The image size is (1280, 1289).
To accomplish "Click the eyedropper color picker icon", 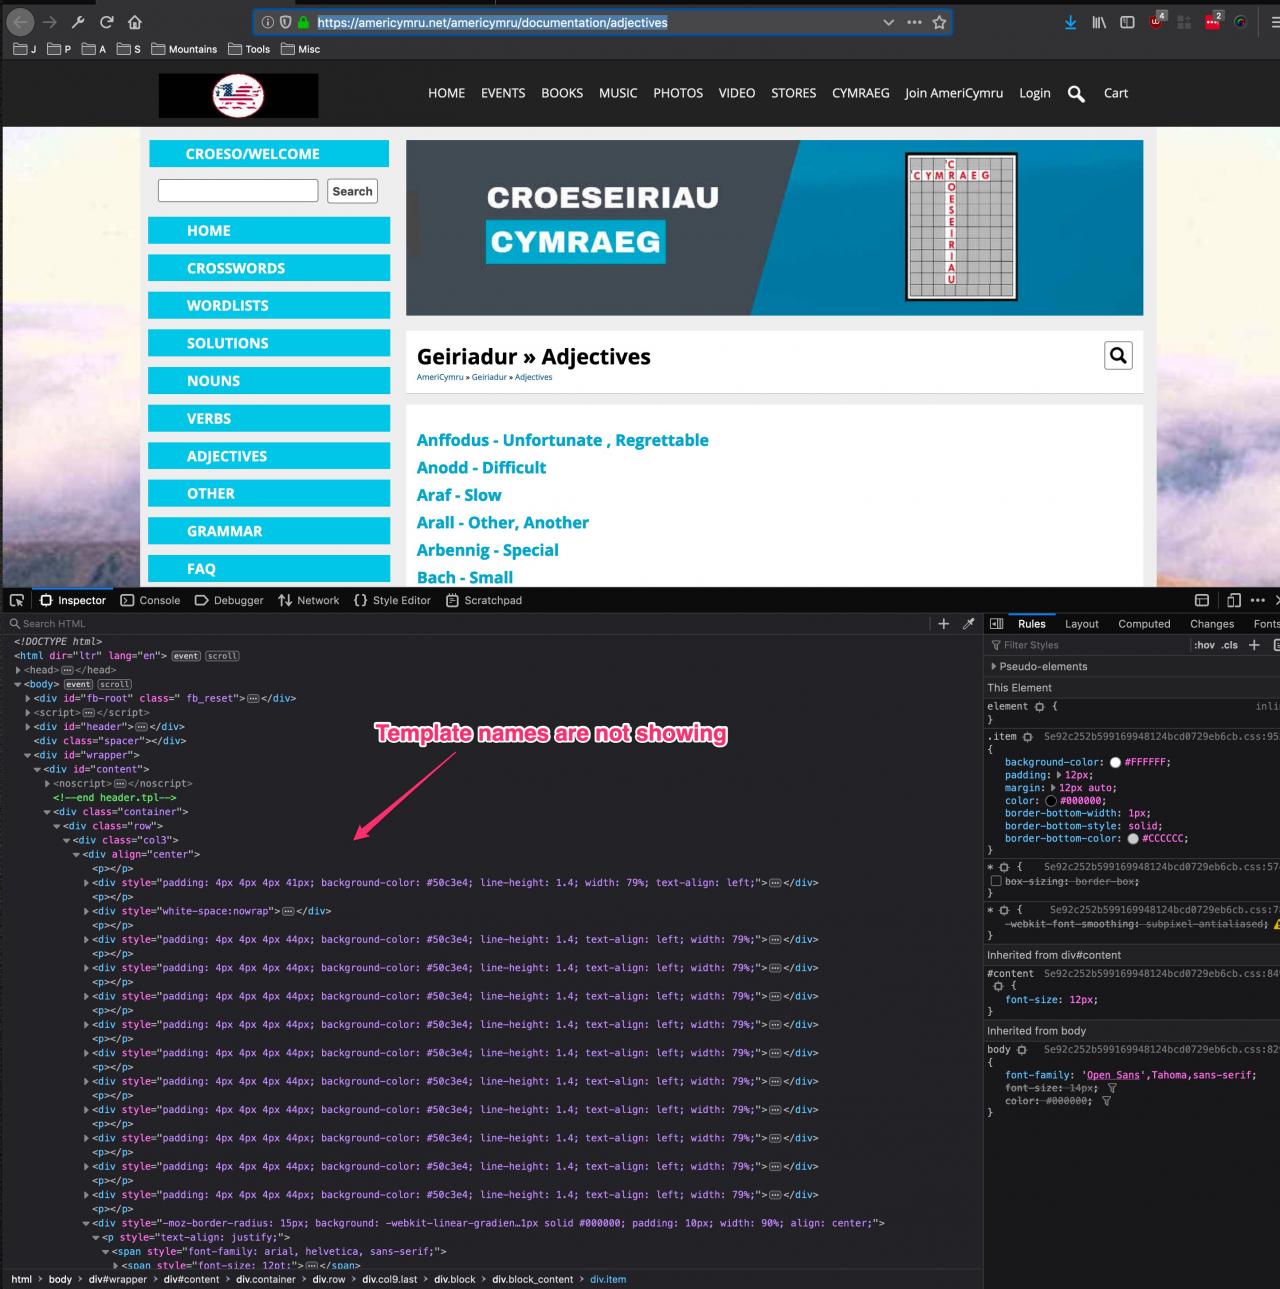I will 968,623.
